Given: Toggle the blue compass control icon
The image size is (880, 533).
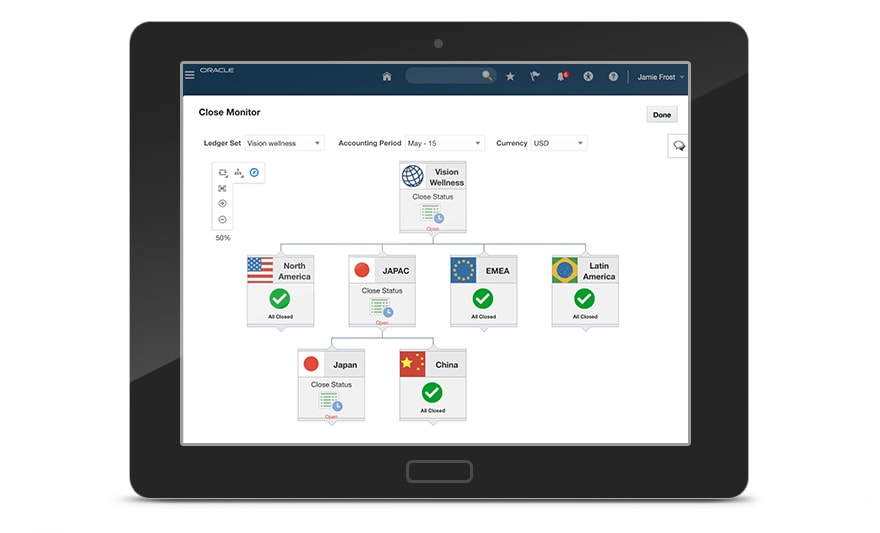Looking at the screenshot, I should point(254,172).
